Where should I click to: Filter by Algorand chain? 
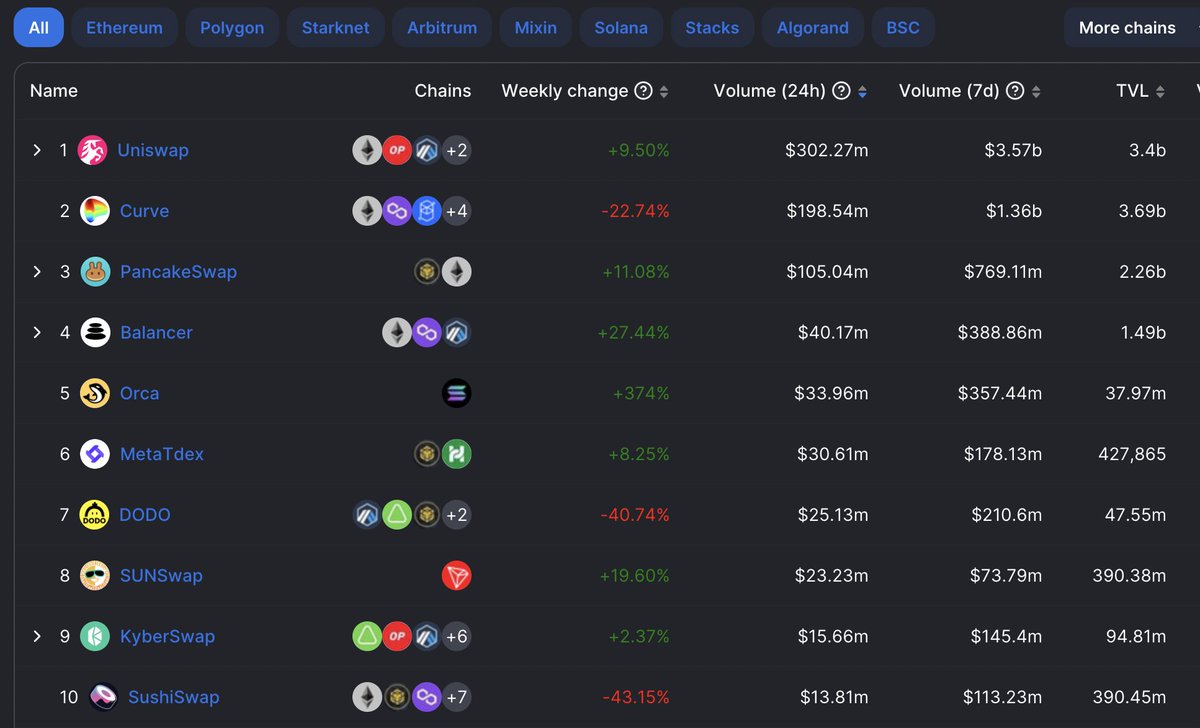point(813,28)
